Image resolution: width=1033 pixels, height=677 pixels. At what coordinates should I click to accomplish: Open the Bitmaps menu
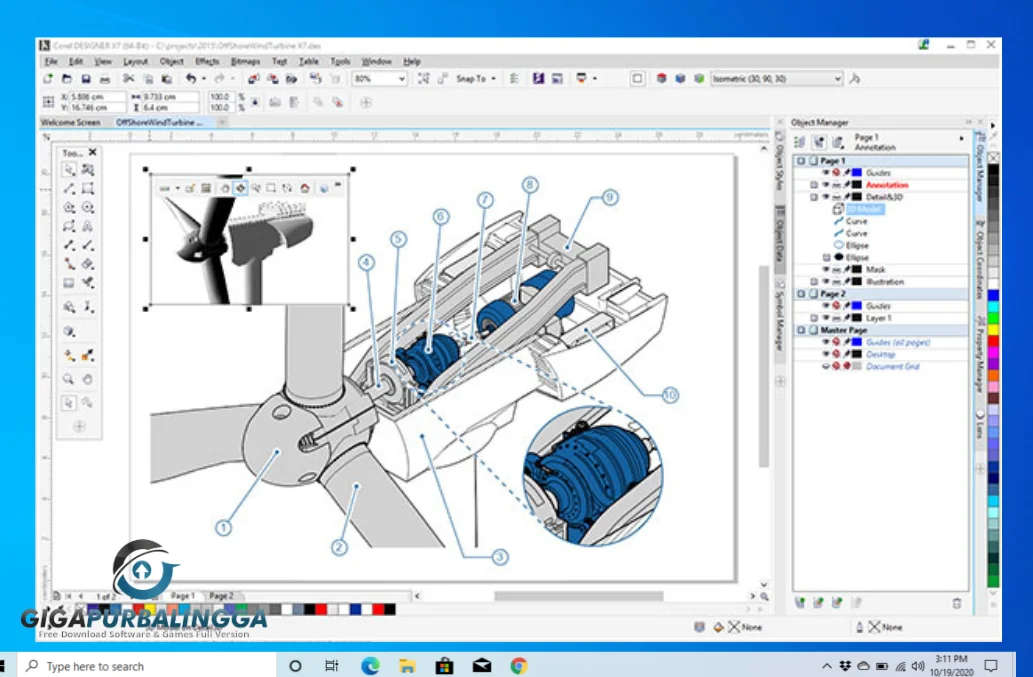point(245,61)
